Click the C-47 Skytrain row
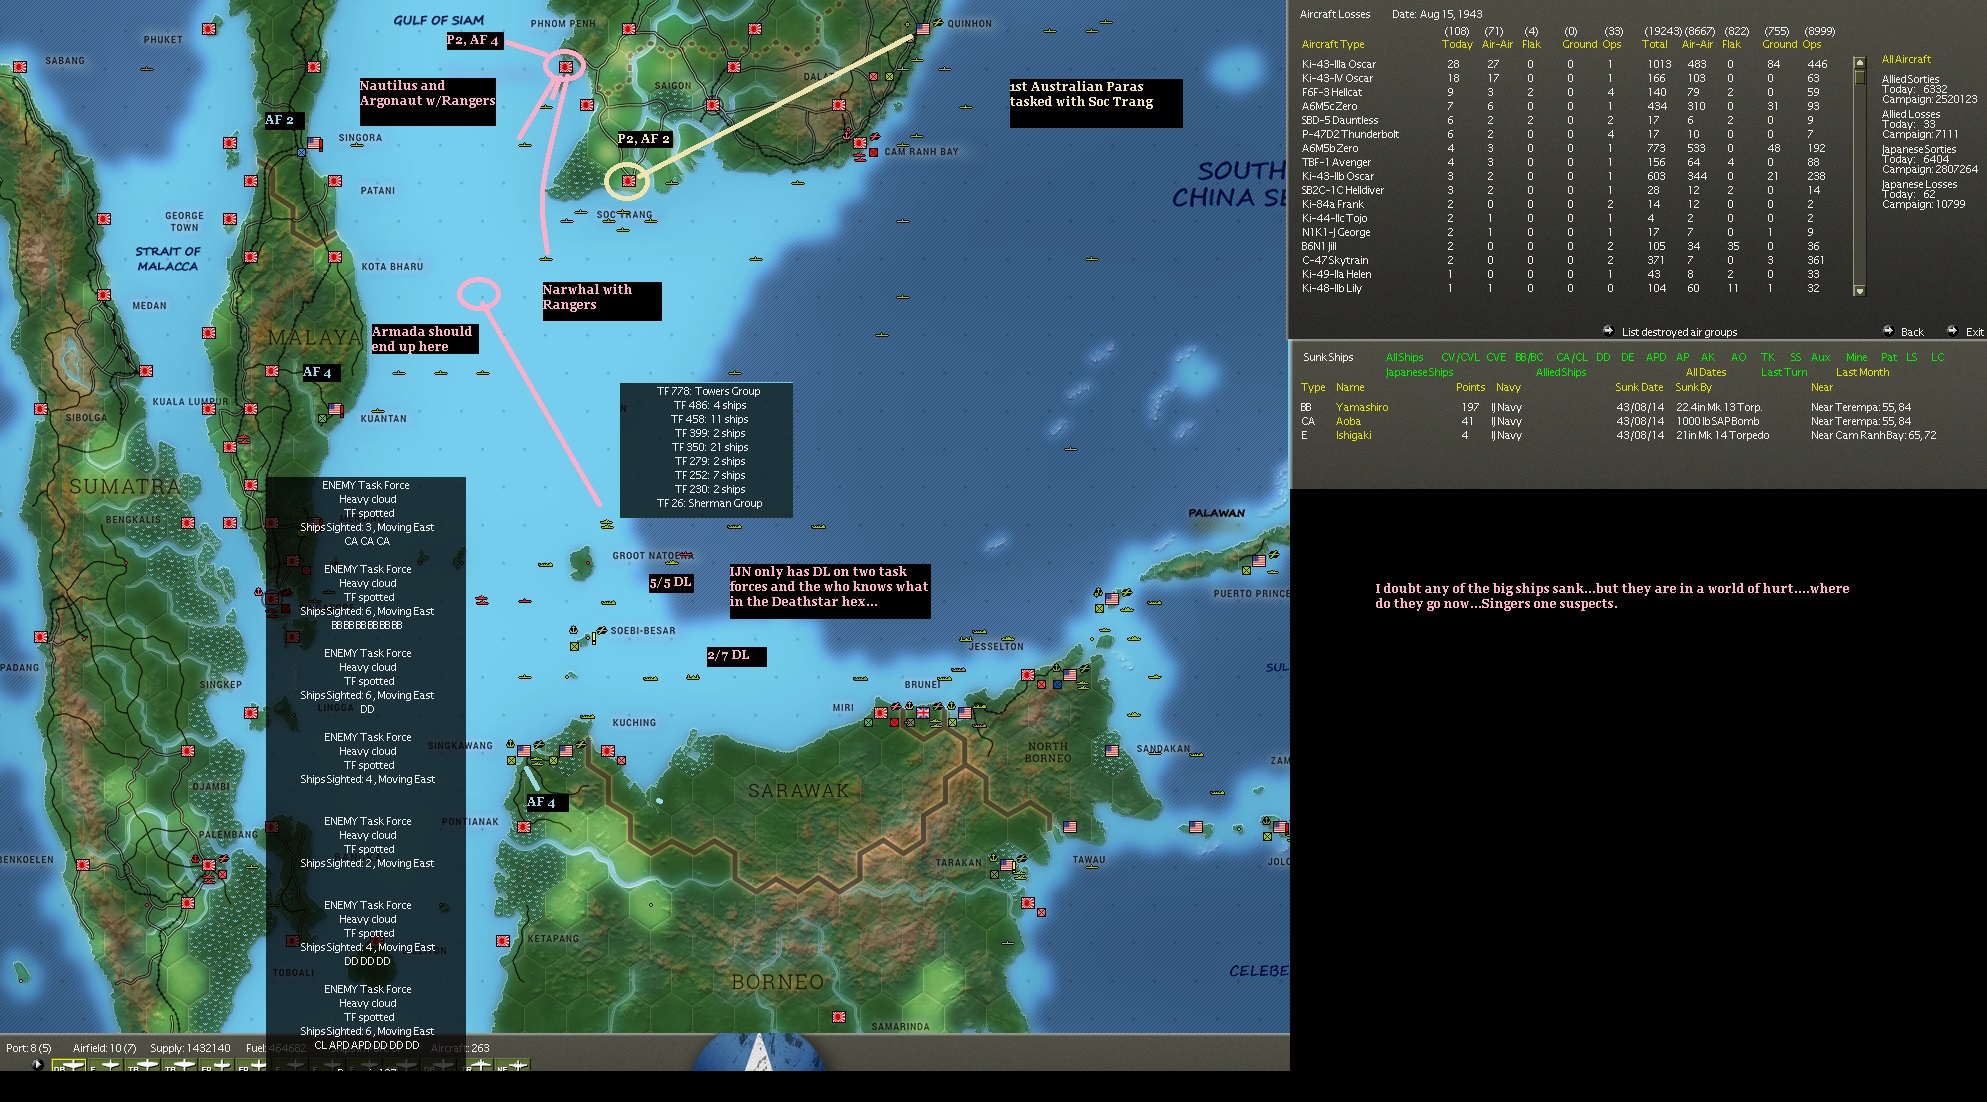This screenshot has height=1102, width=1987. 1564,260
